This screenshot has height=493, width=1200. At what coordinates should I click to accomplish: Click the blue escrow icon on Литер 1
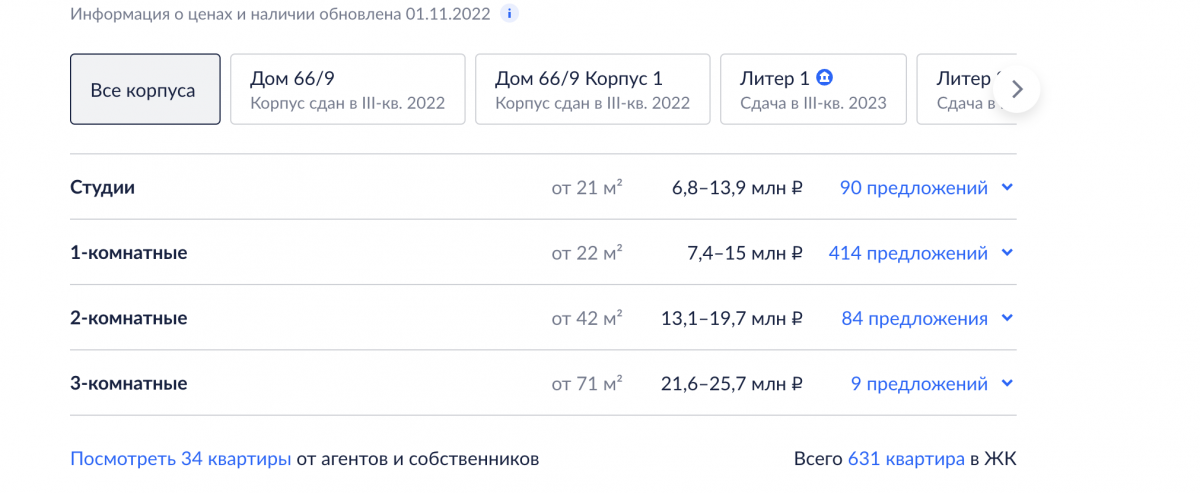point(825,78)
